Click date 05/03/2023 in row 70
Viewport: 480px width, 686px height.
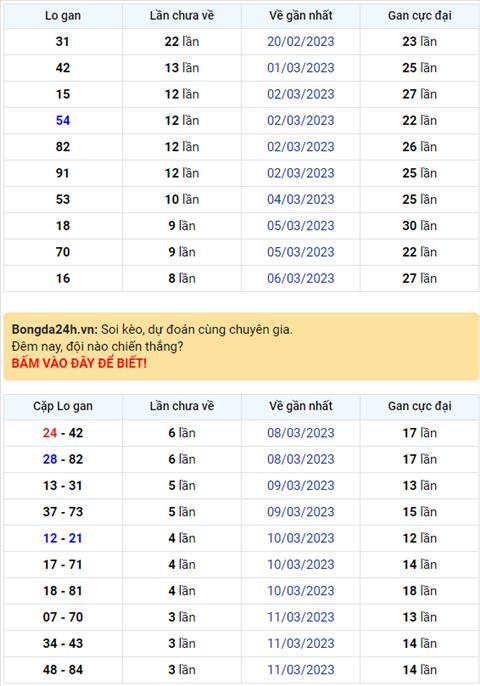click(301, 252)
